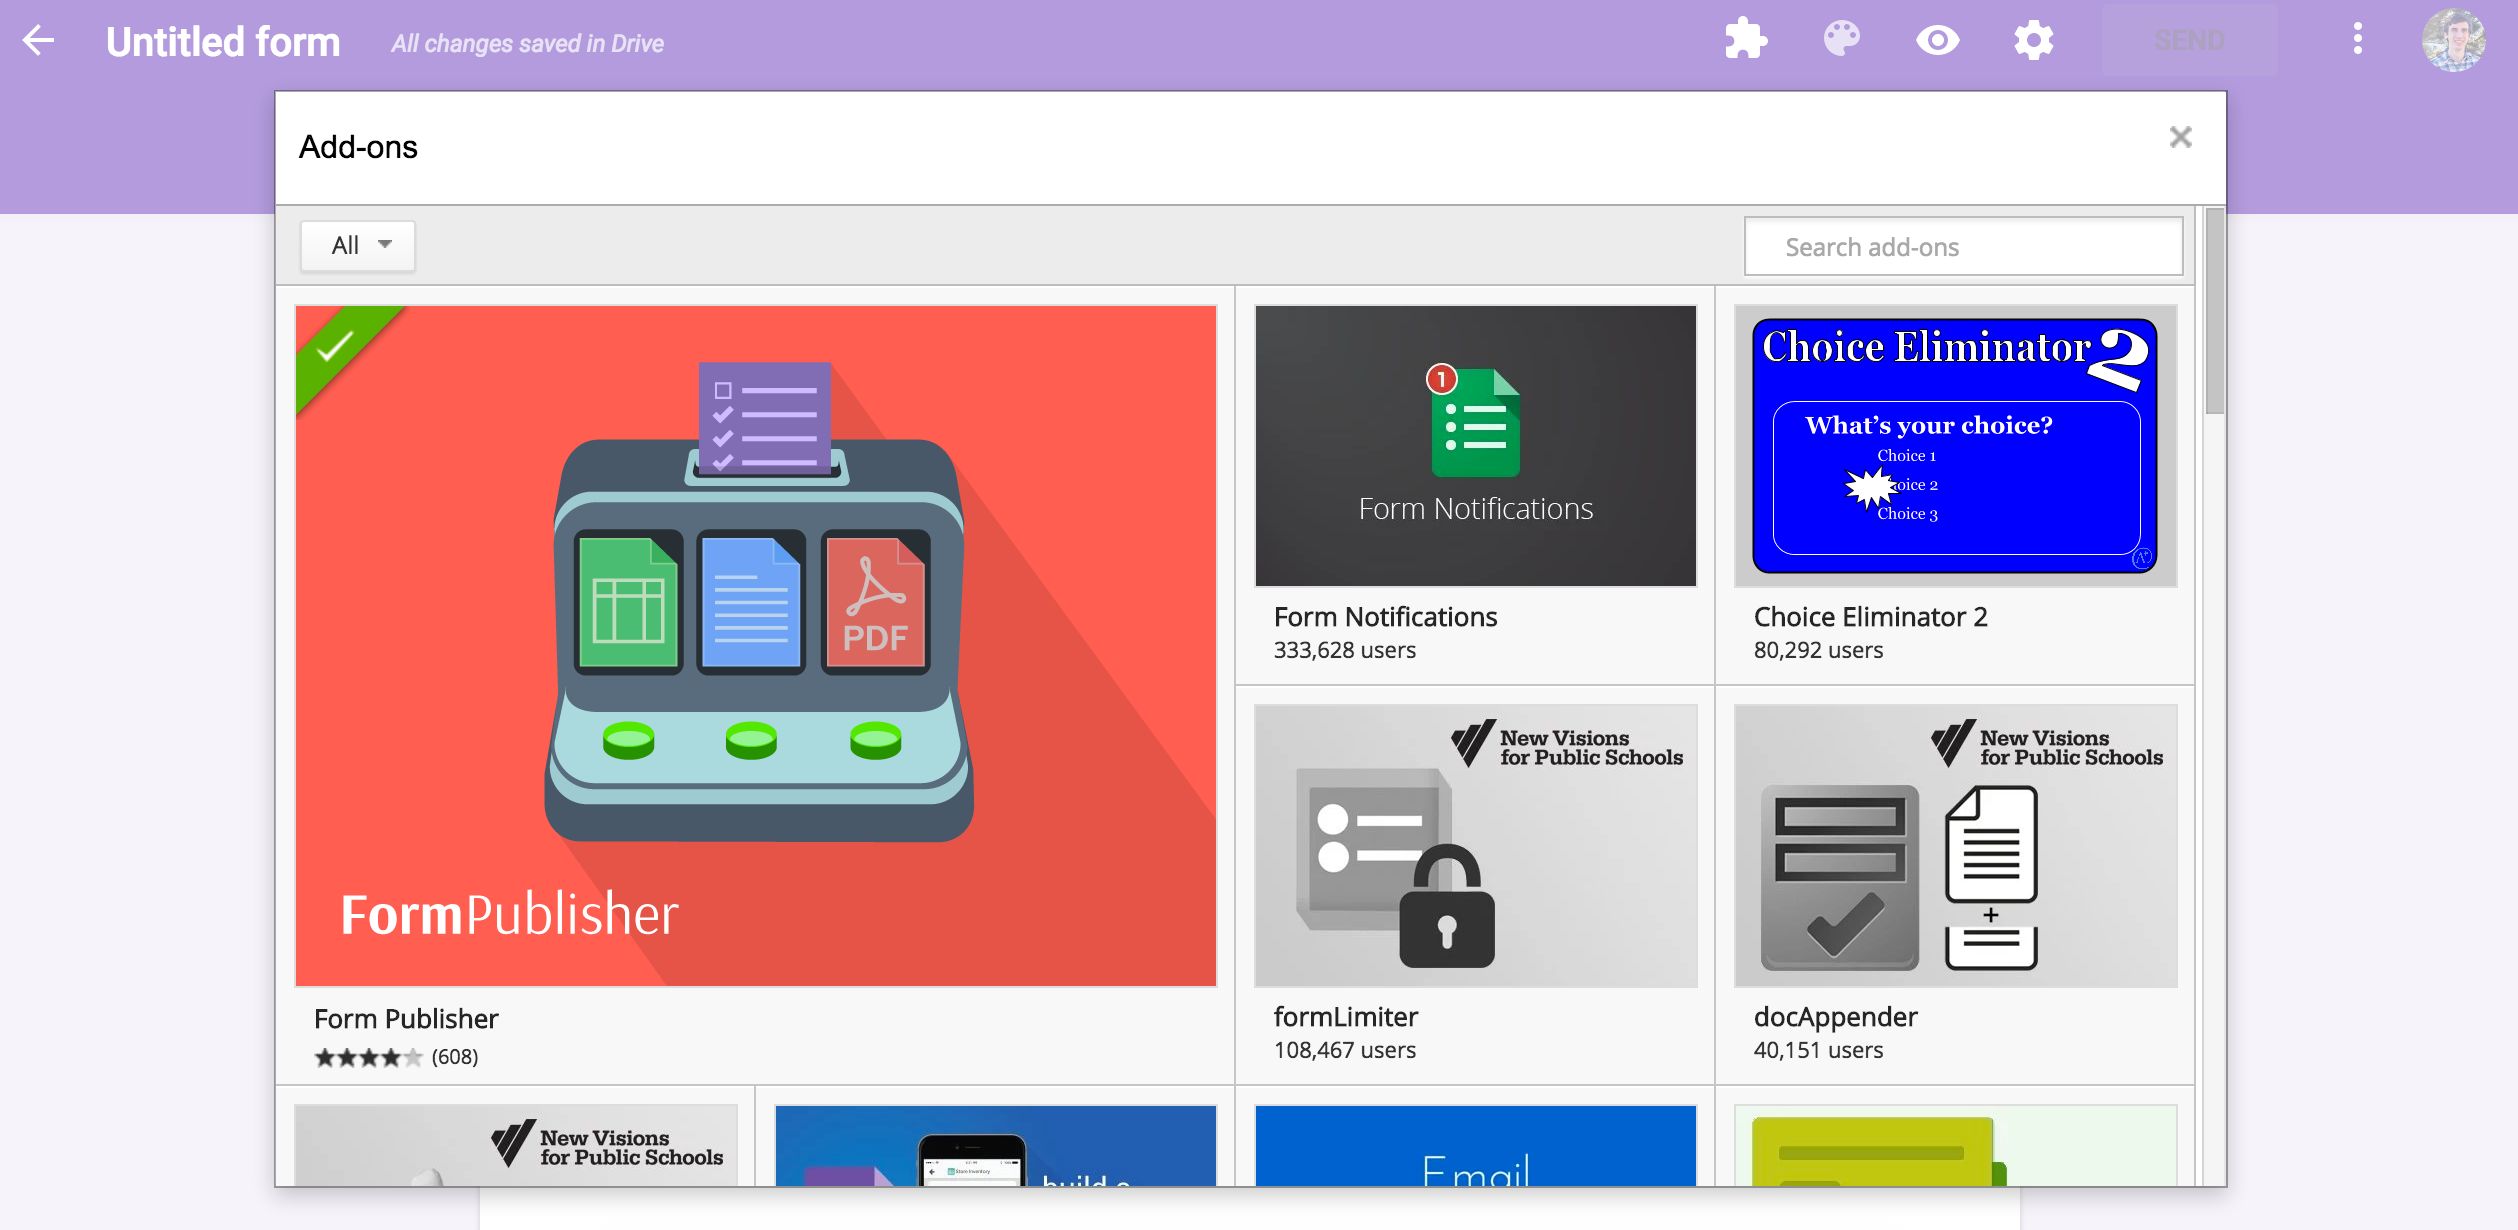The image size is (2518, 1230).
Task: Select the Form Notifications add-on thumbnail
Action: coord(1475,446)
